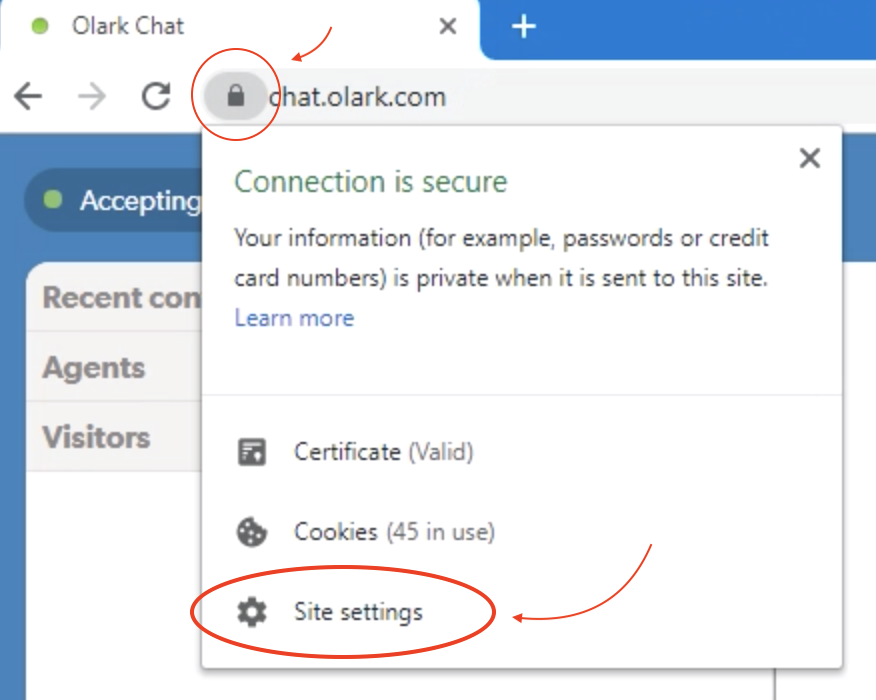Toggle the Accepting status pill
The image size is (876, 700).
pos(113,200)
